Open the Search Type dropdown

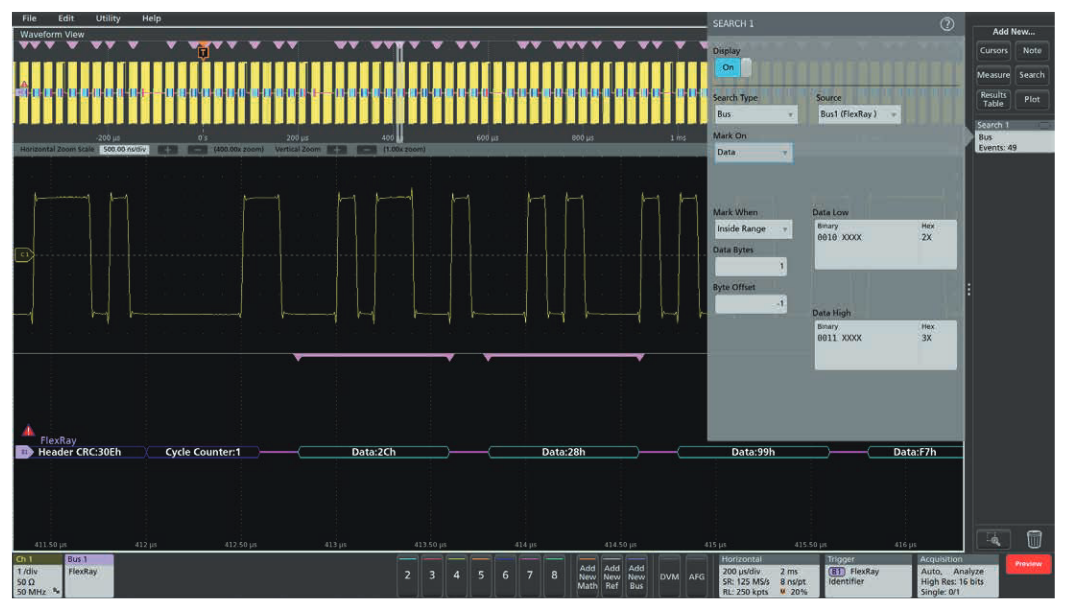[755, 114]
